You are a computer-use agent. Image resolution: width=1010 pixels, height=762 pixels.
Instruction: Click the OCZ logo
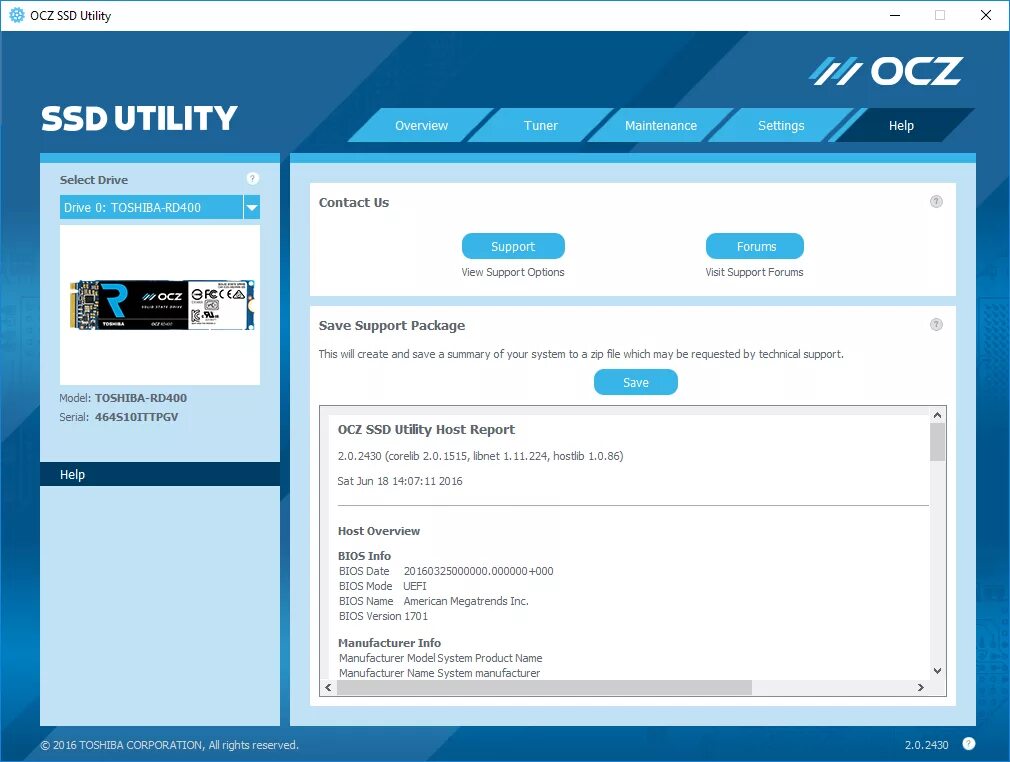[x=886, y=71]
